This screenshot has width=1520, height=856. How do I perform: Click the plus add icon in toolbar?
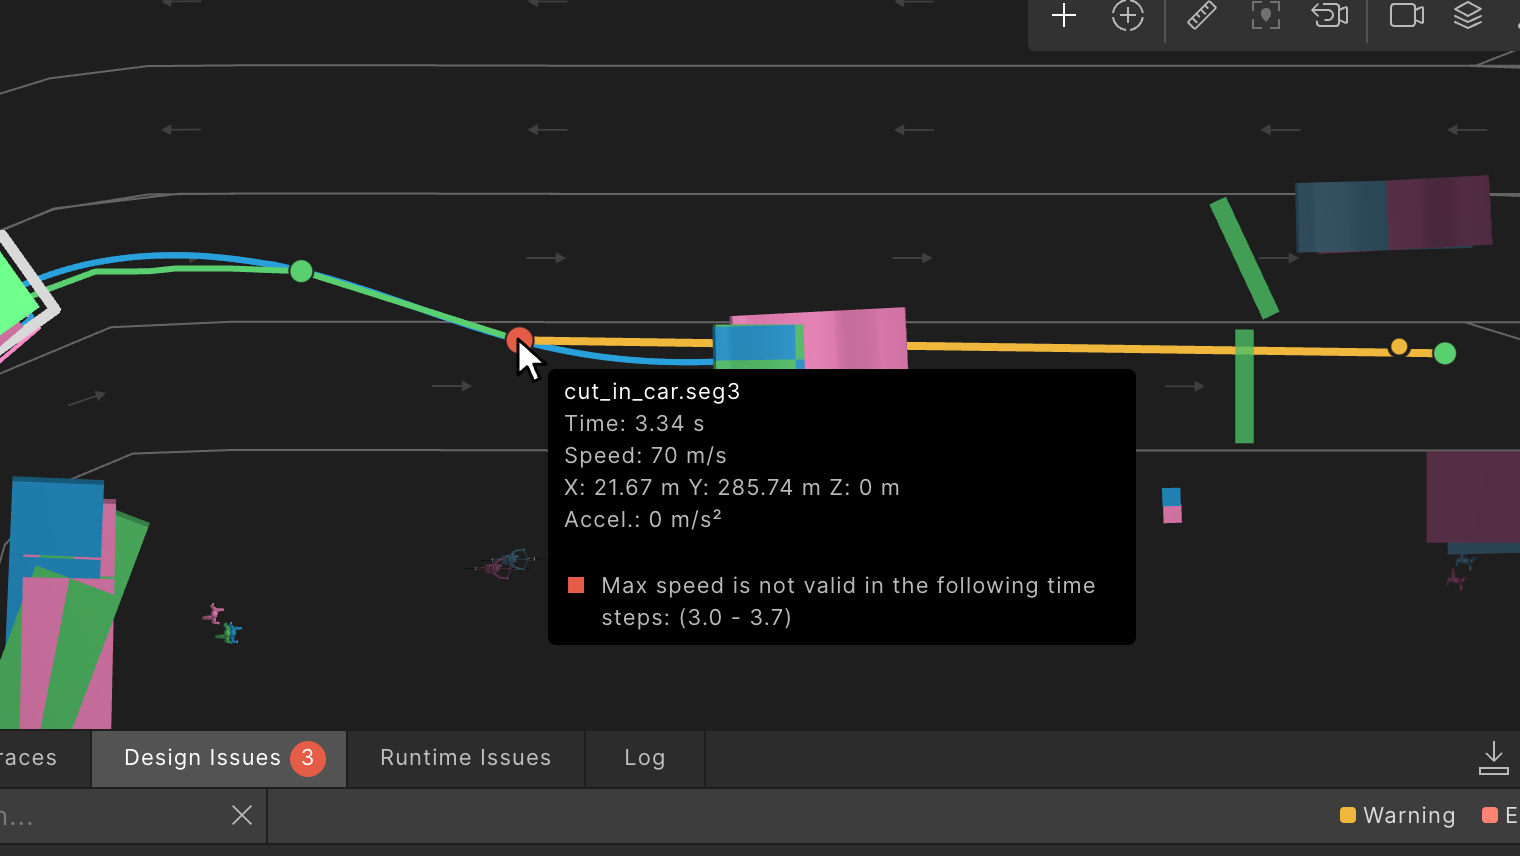click(1064, 15)
